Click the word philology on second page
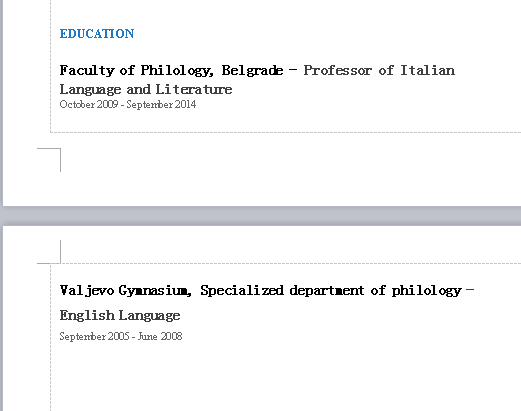The height and width of the screenshot is (411, 521). tap(427, 291)
